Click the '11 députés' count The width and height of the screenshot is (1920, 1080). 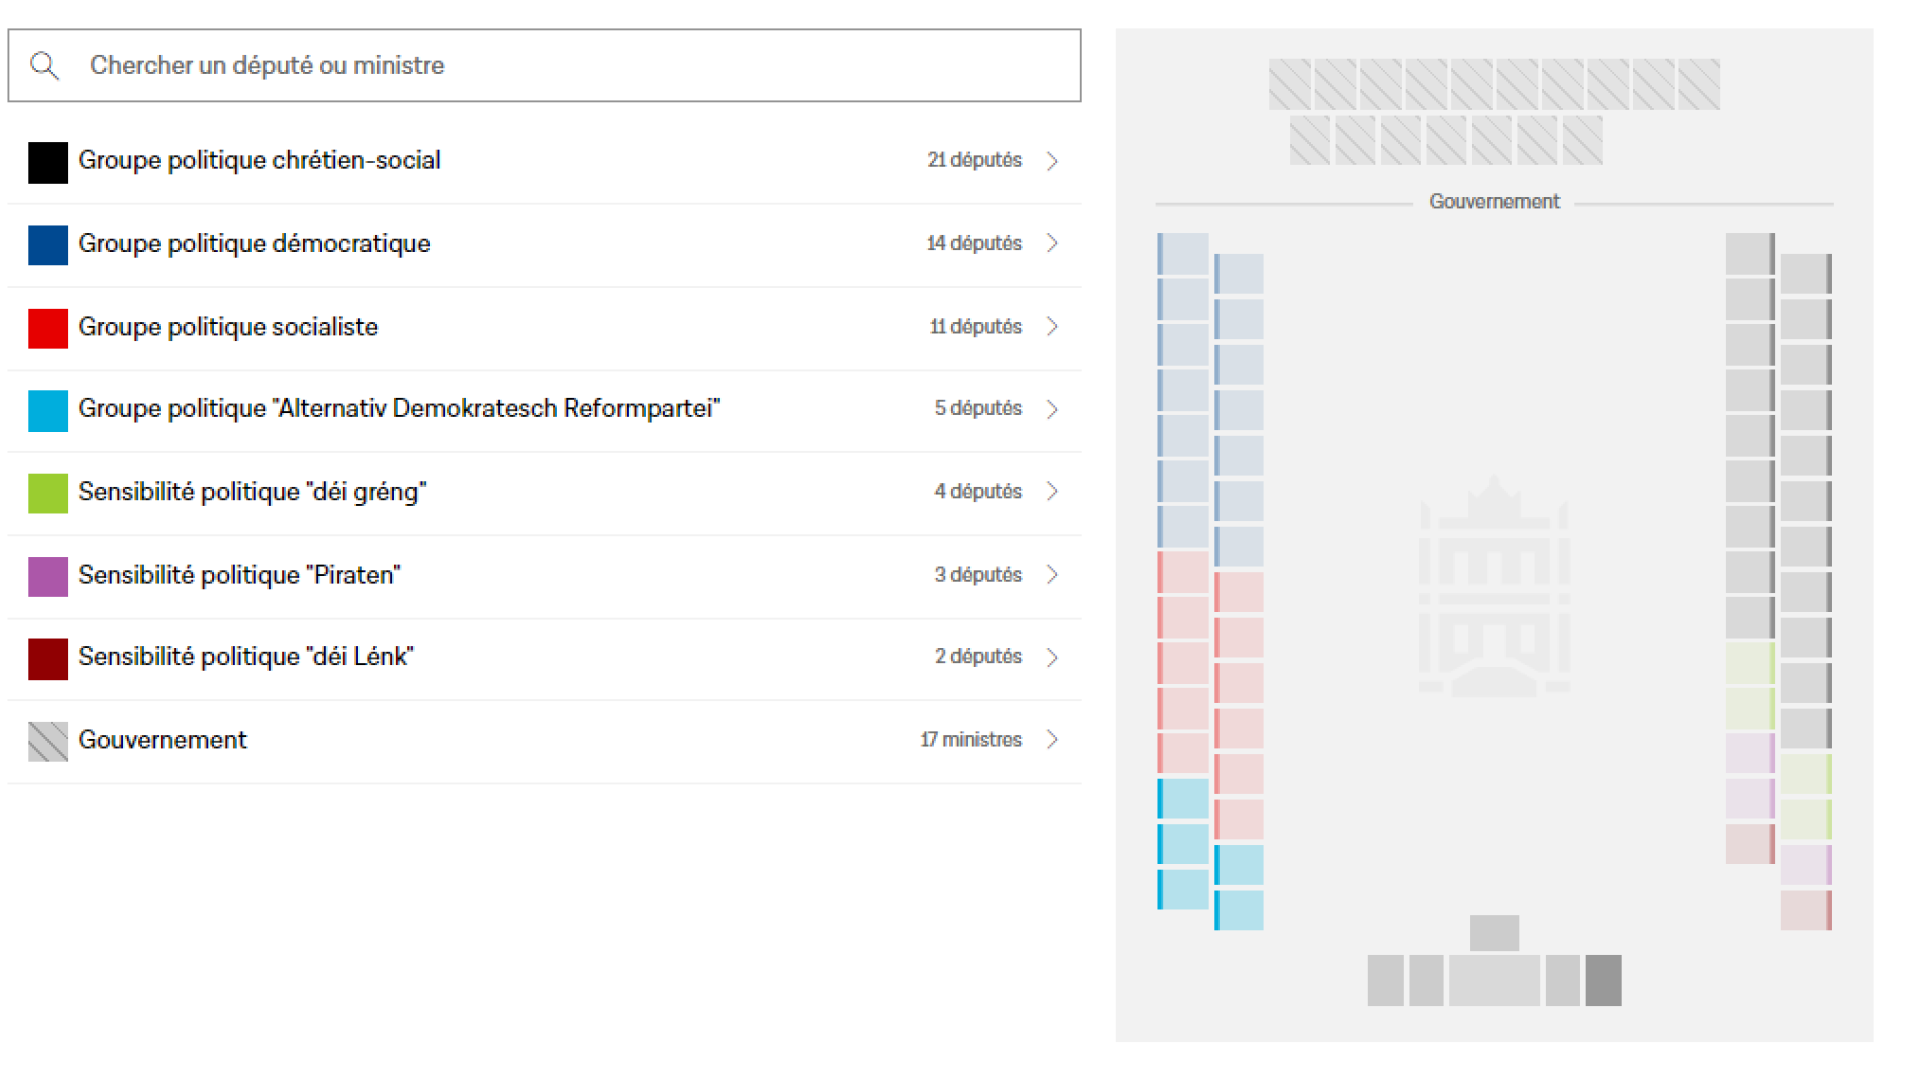coord(975,326)
